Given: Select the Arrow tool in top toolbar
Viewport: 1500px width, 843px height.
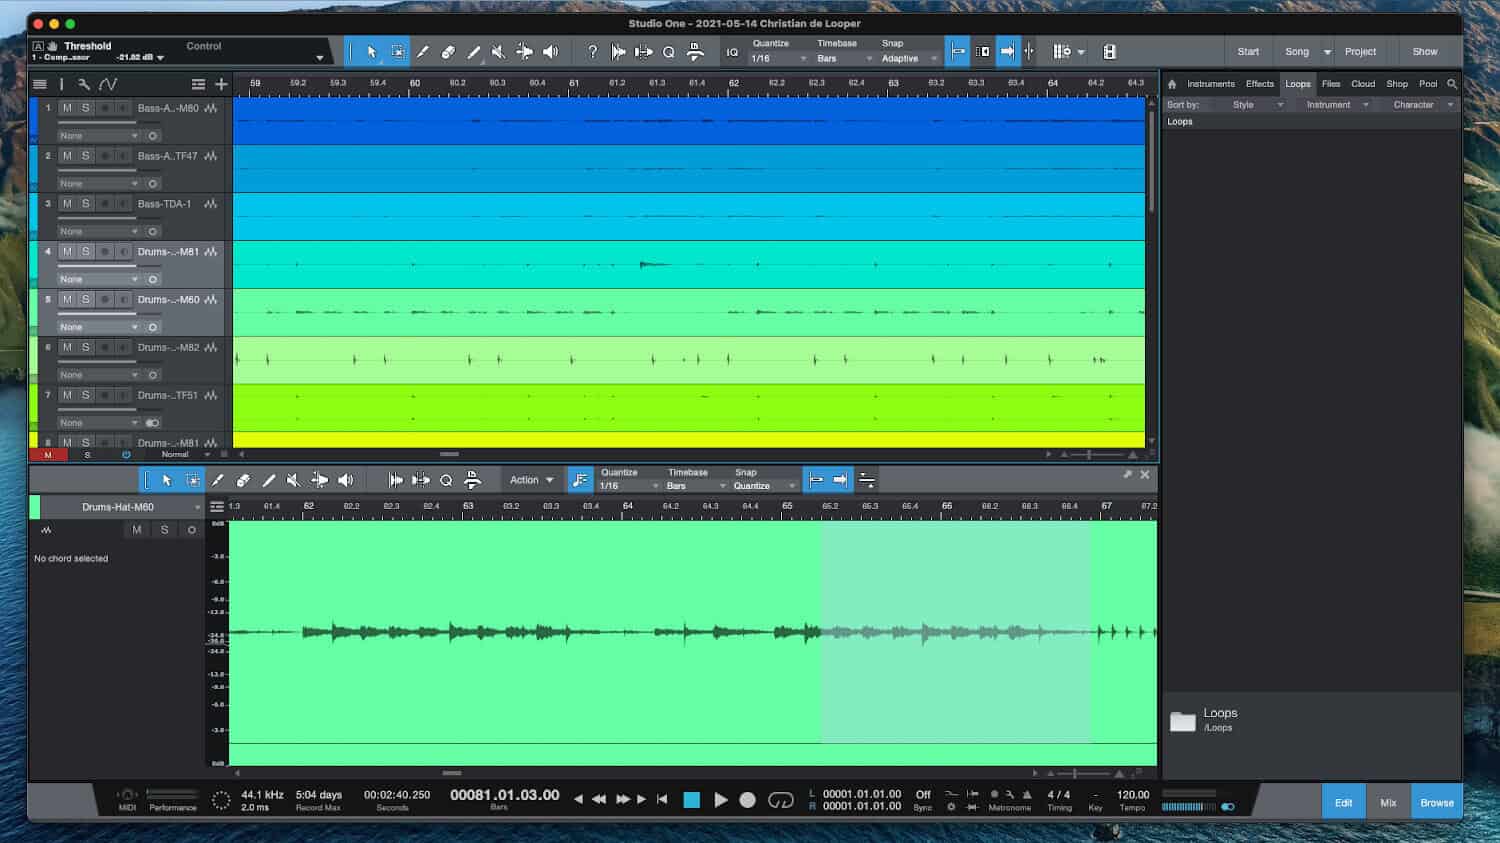Looking at the screenshot, I should point(371,52).
